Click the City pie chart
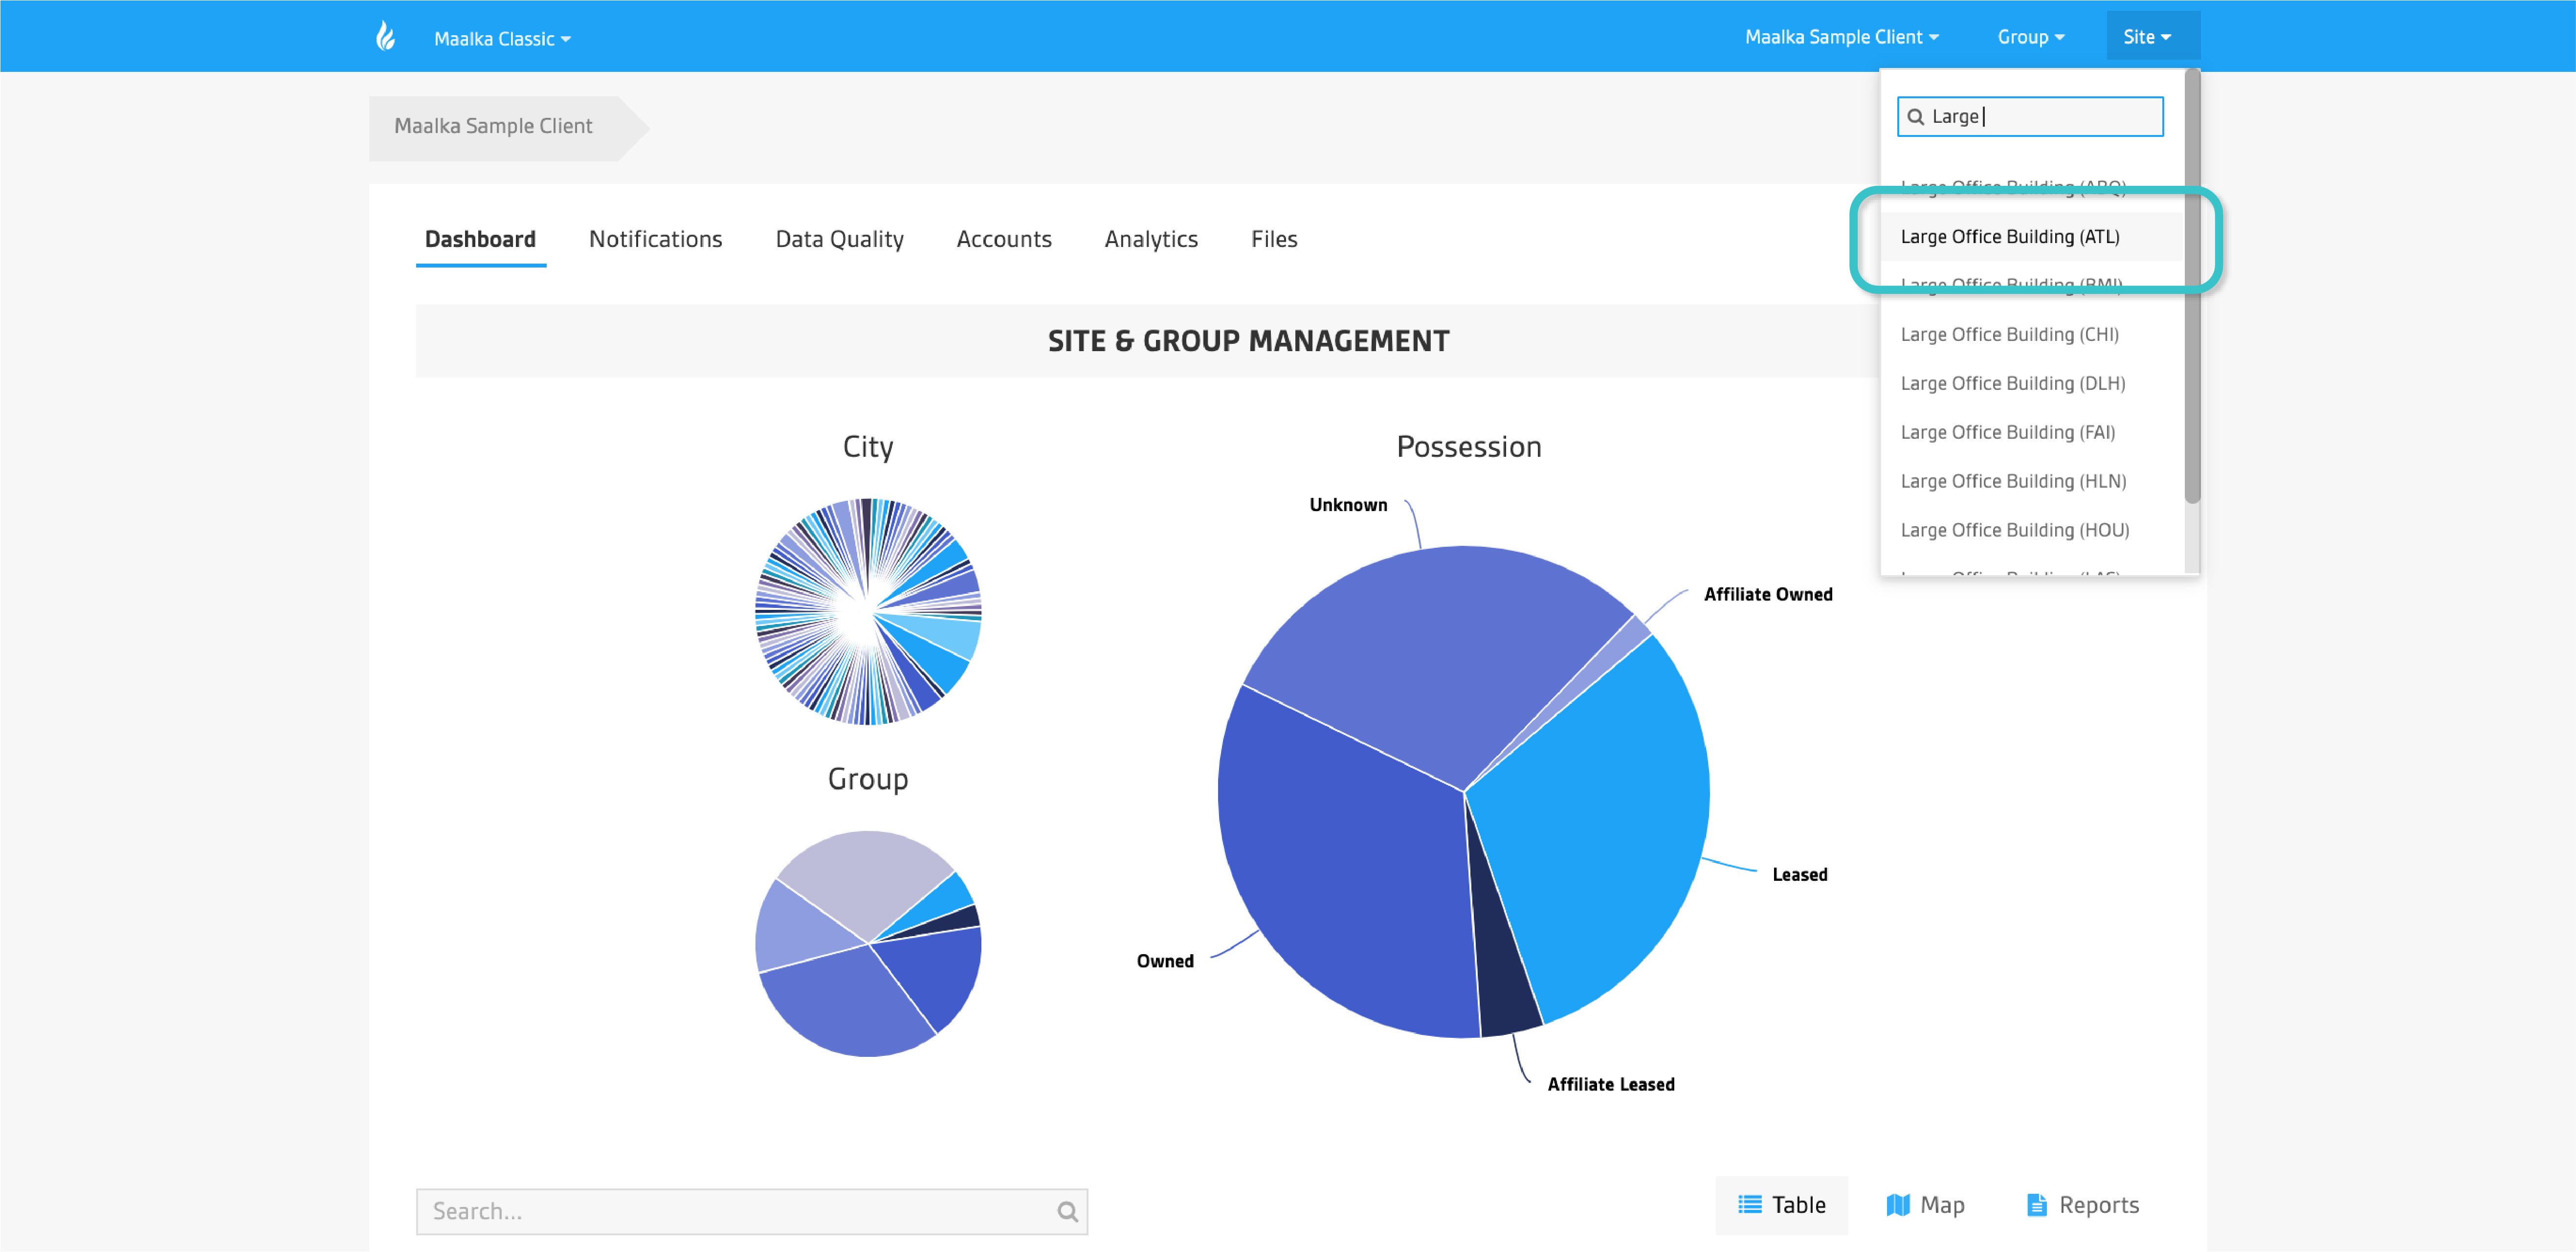Viewport: 2576px width, 1252px height. (868, 611)
